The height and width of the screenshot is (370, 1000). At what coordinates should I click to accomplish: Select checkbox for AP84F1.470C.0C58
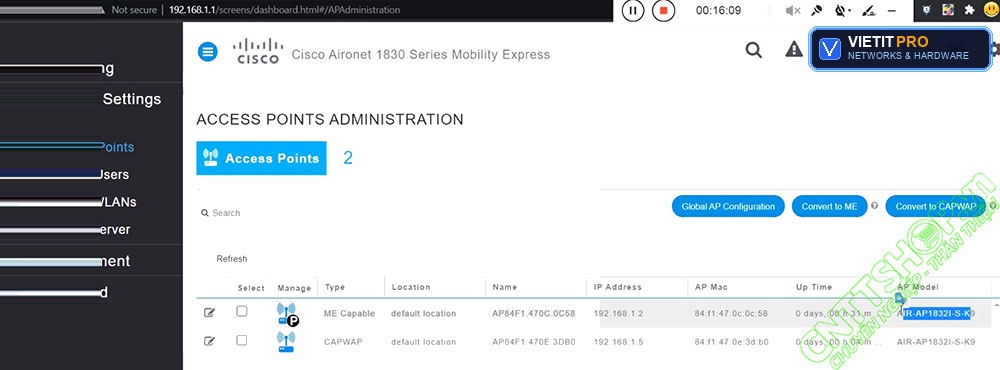pos(242,311)
